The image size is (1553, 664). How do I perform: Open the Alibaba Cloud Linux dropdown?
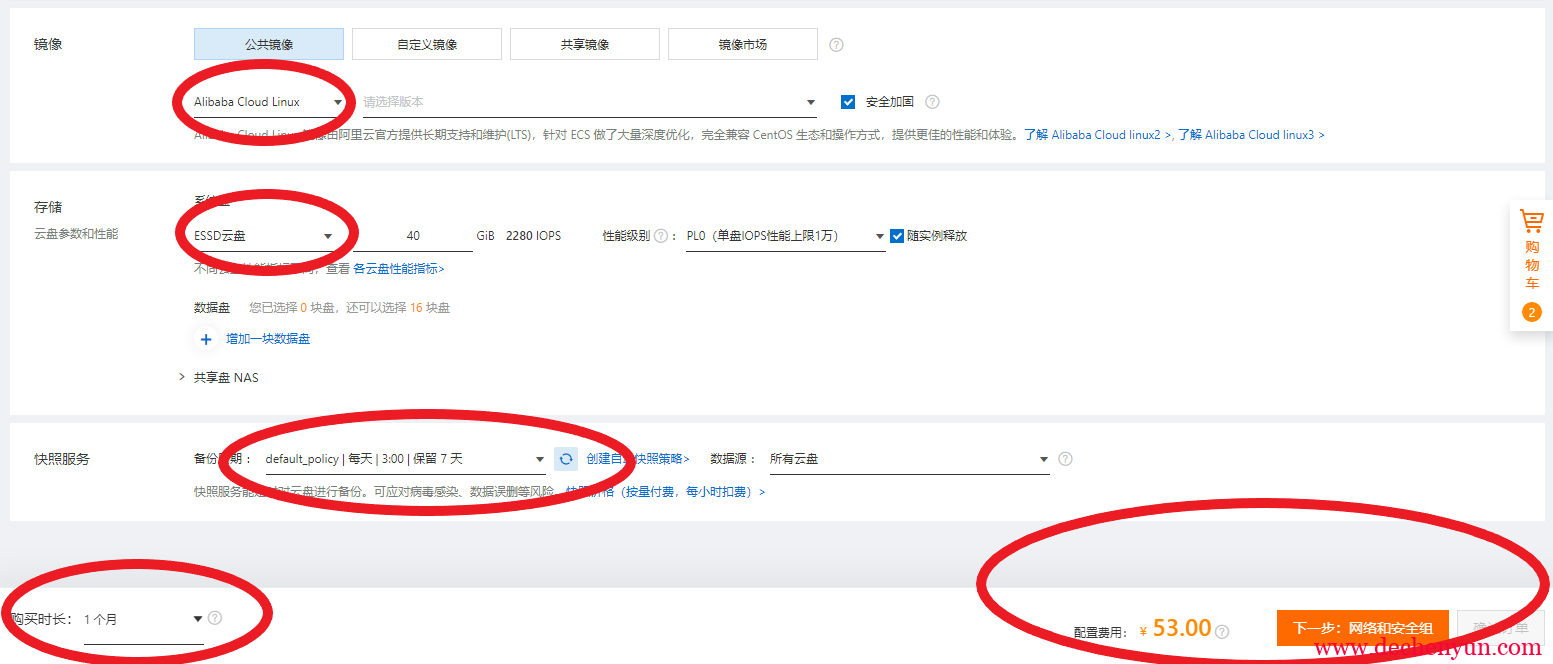(269, 102)
